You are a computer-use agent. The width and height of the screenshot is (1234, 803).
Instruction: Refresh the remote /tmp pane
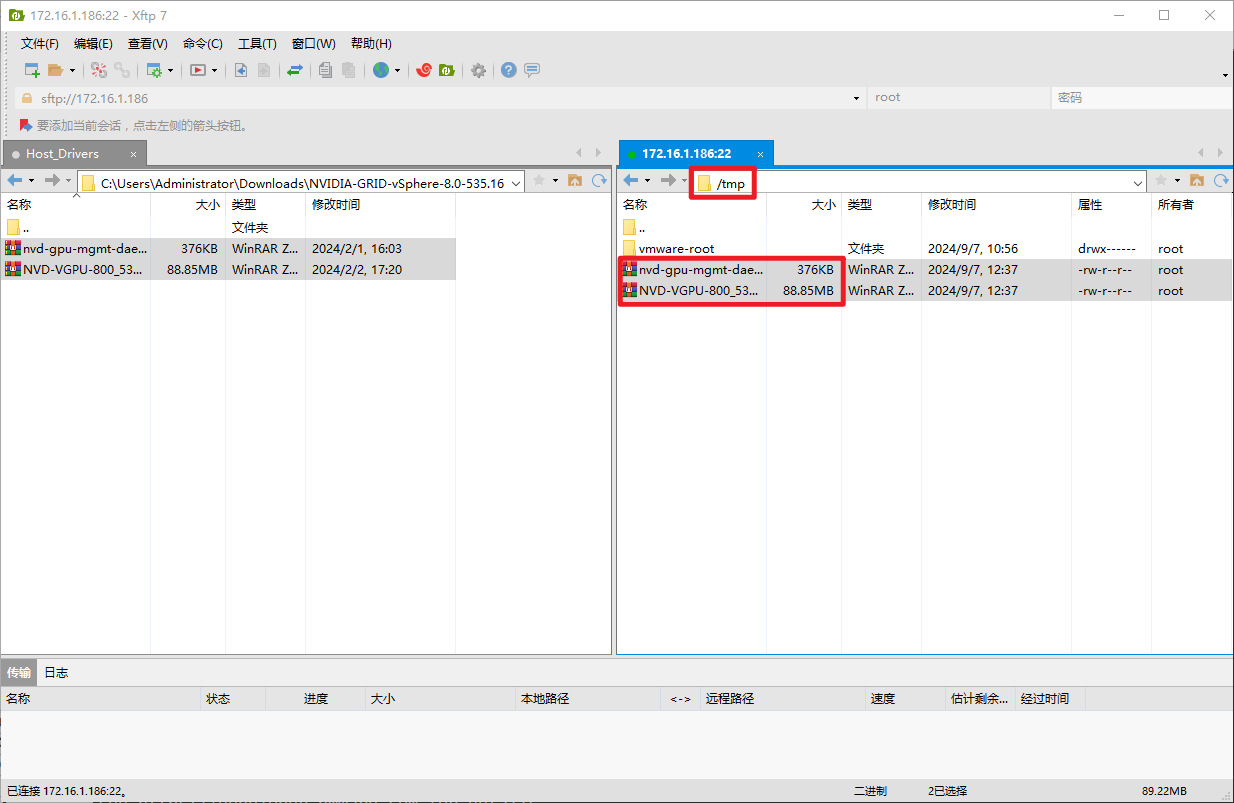click(x=1220, y=181)
